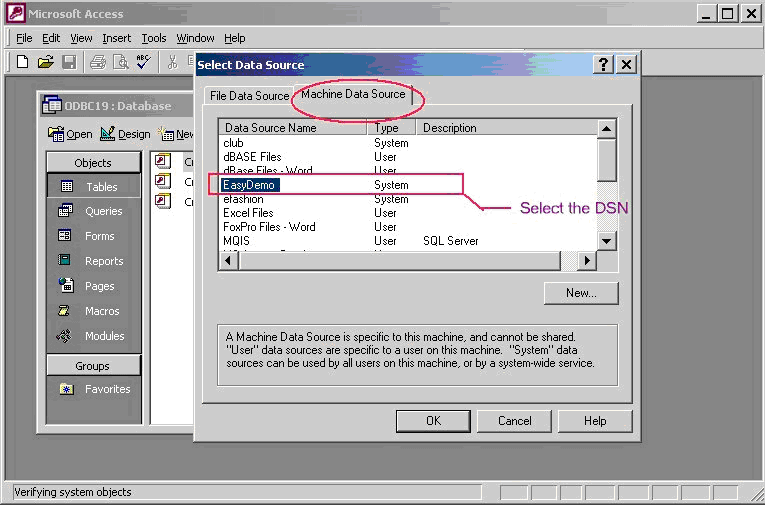
Task: Click the list's scroll up arrow
Action: [606, 129]
